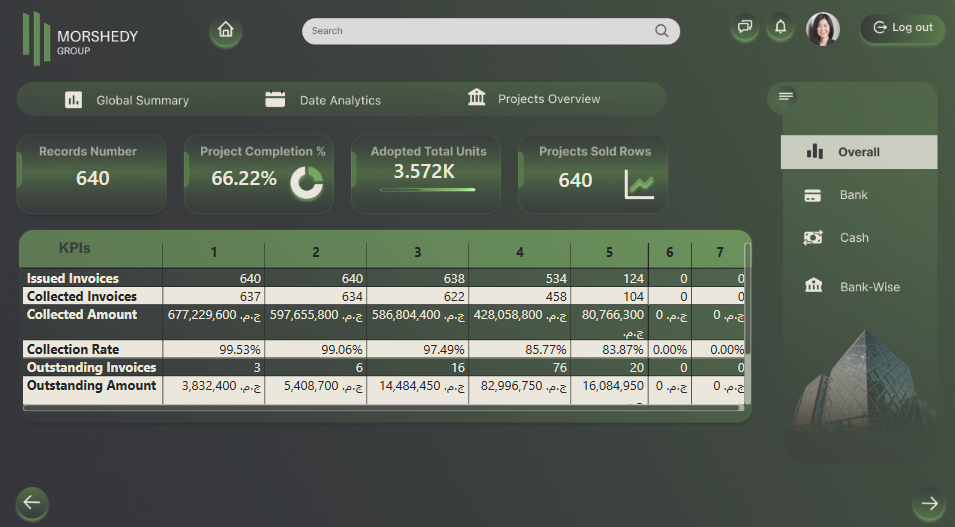Click the 85.77% collection rate cell
Screen dimensions: 955x527
tap(520, 350)
